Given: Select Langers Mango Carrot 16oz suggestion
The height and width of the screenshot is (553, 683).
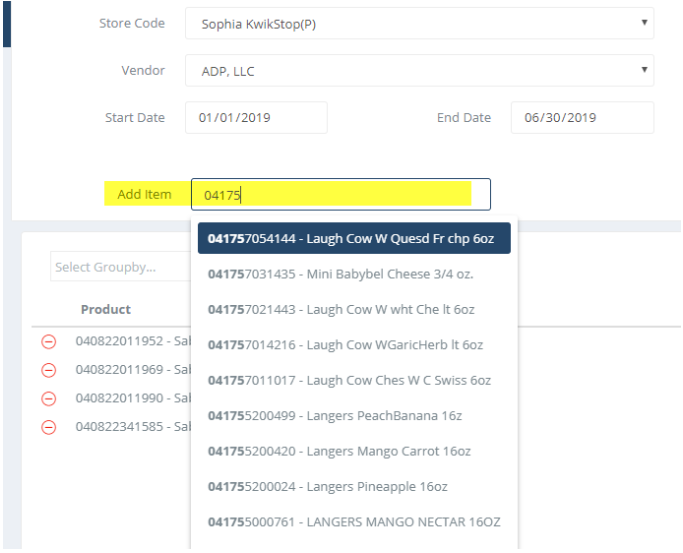Looking at the screenshot, I should pos(354,451).
